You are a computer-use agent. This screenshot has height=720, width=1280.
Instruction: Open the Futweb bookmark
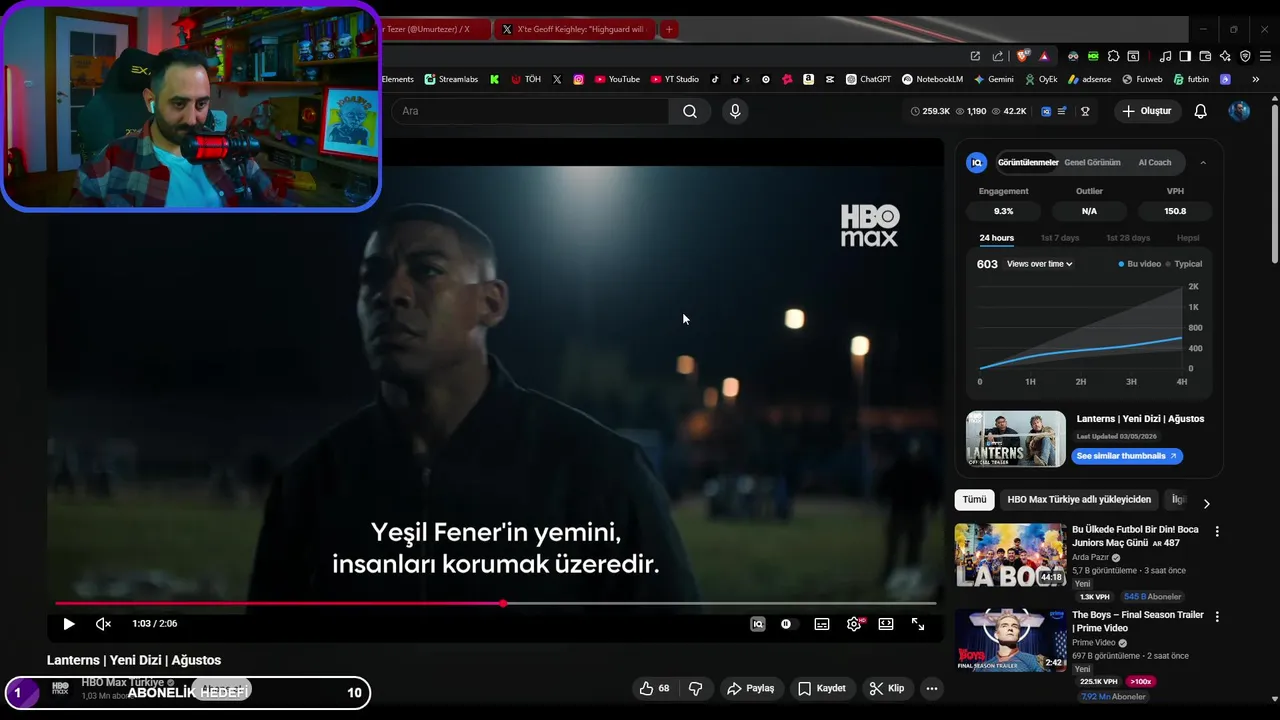1142,79
